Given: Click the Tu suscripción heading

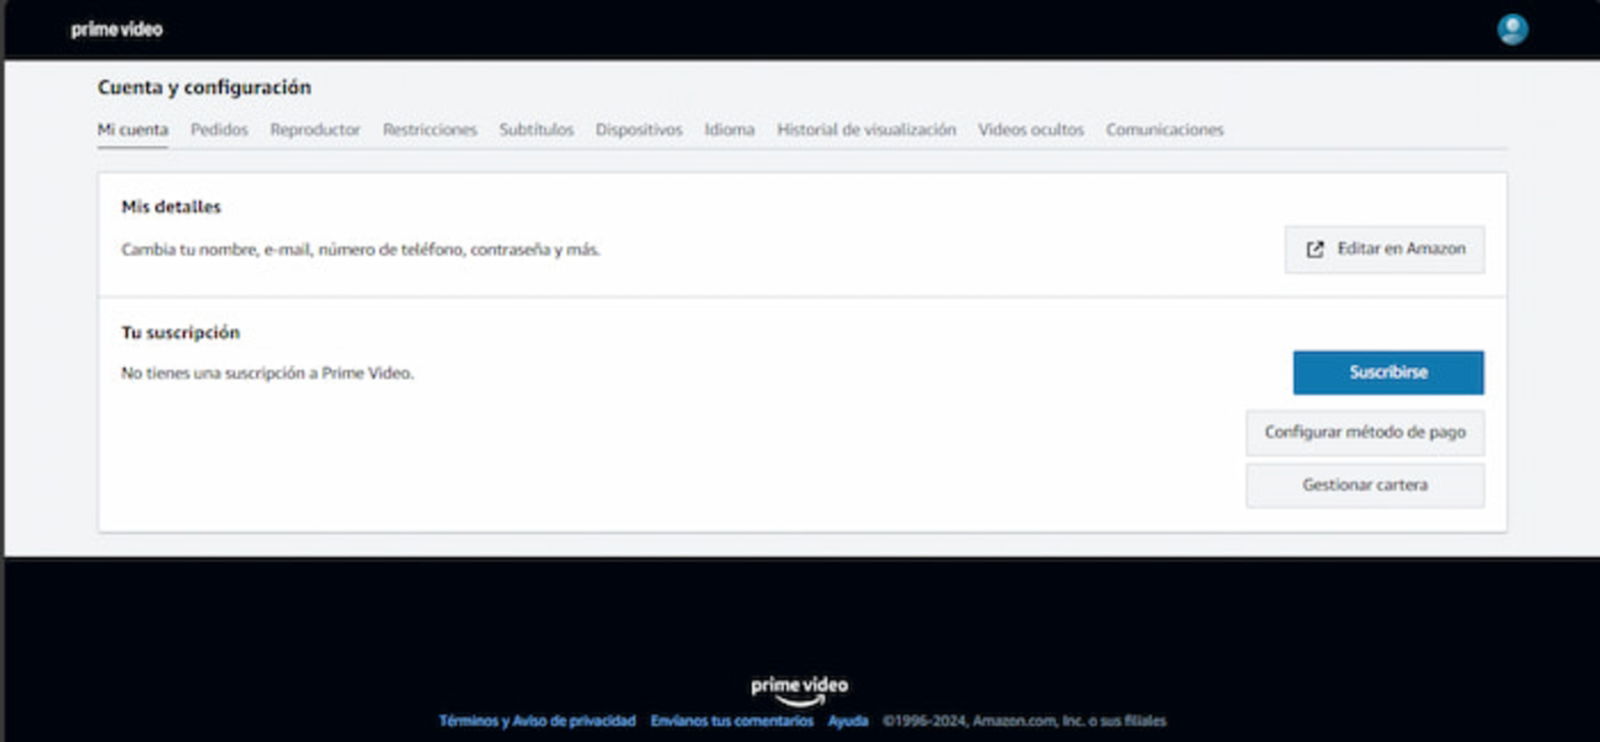Looking at the screenshot, I should [181, 332].
